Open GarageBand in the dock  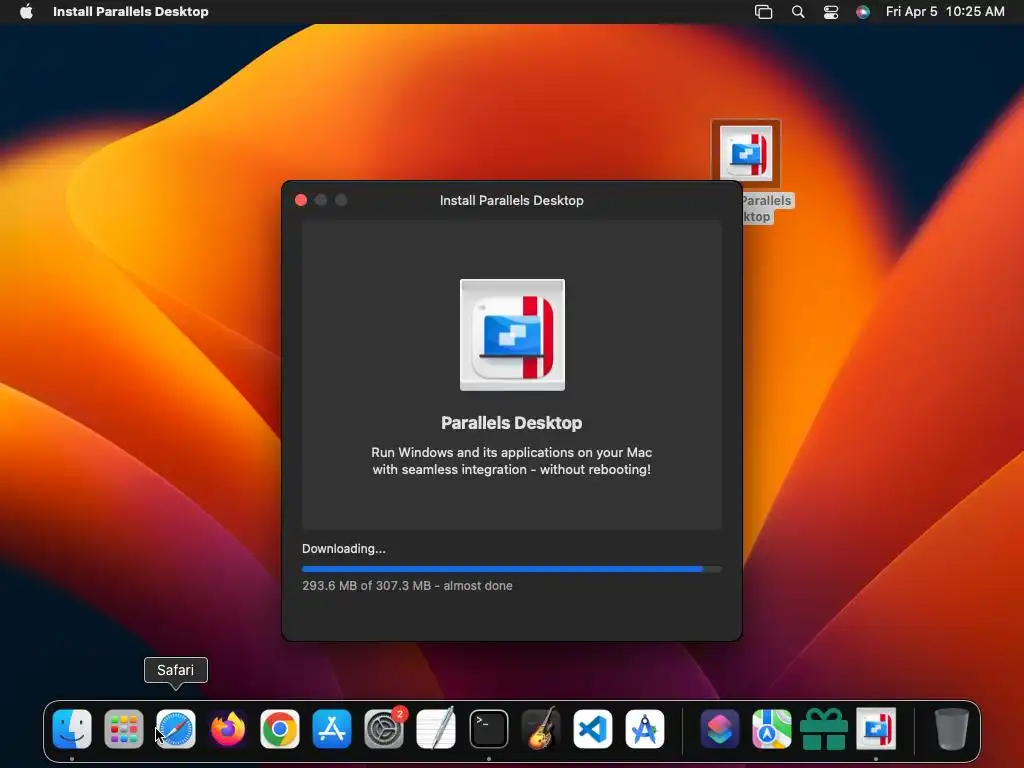(x=541, y=728)
